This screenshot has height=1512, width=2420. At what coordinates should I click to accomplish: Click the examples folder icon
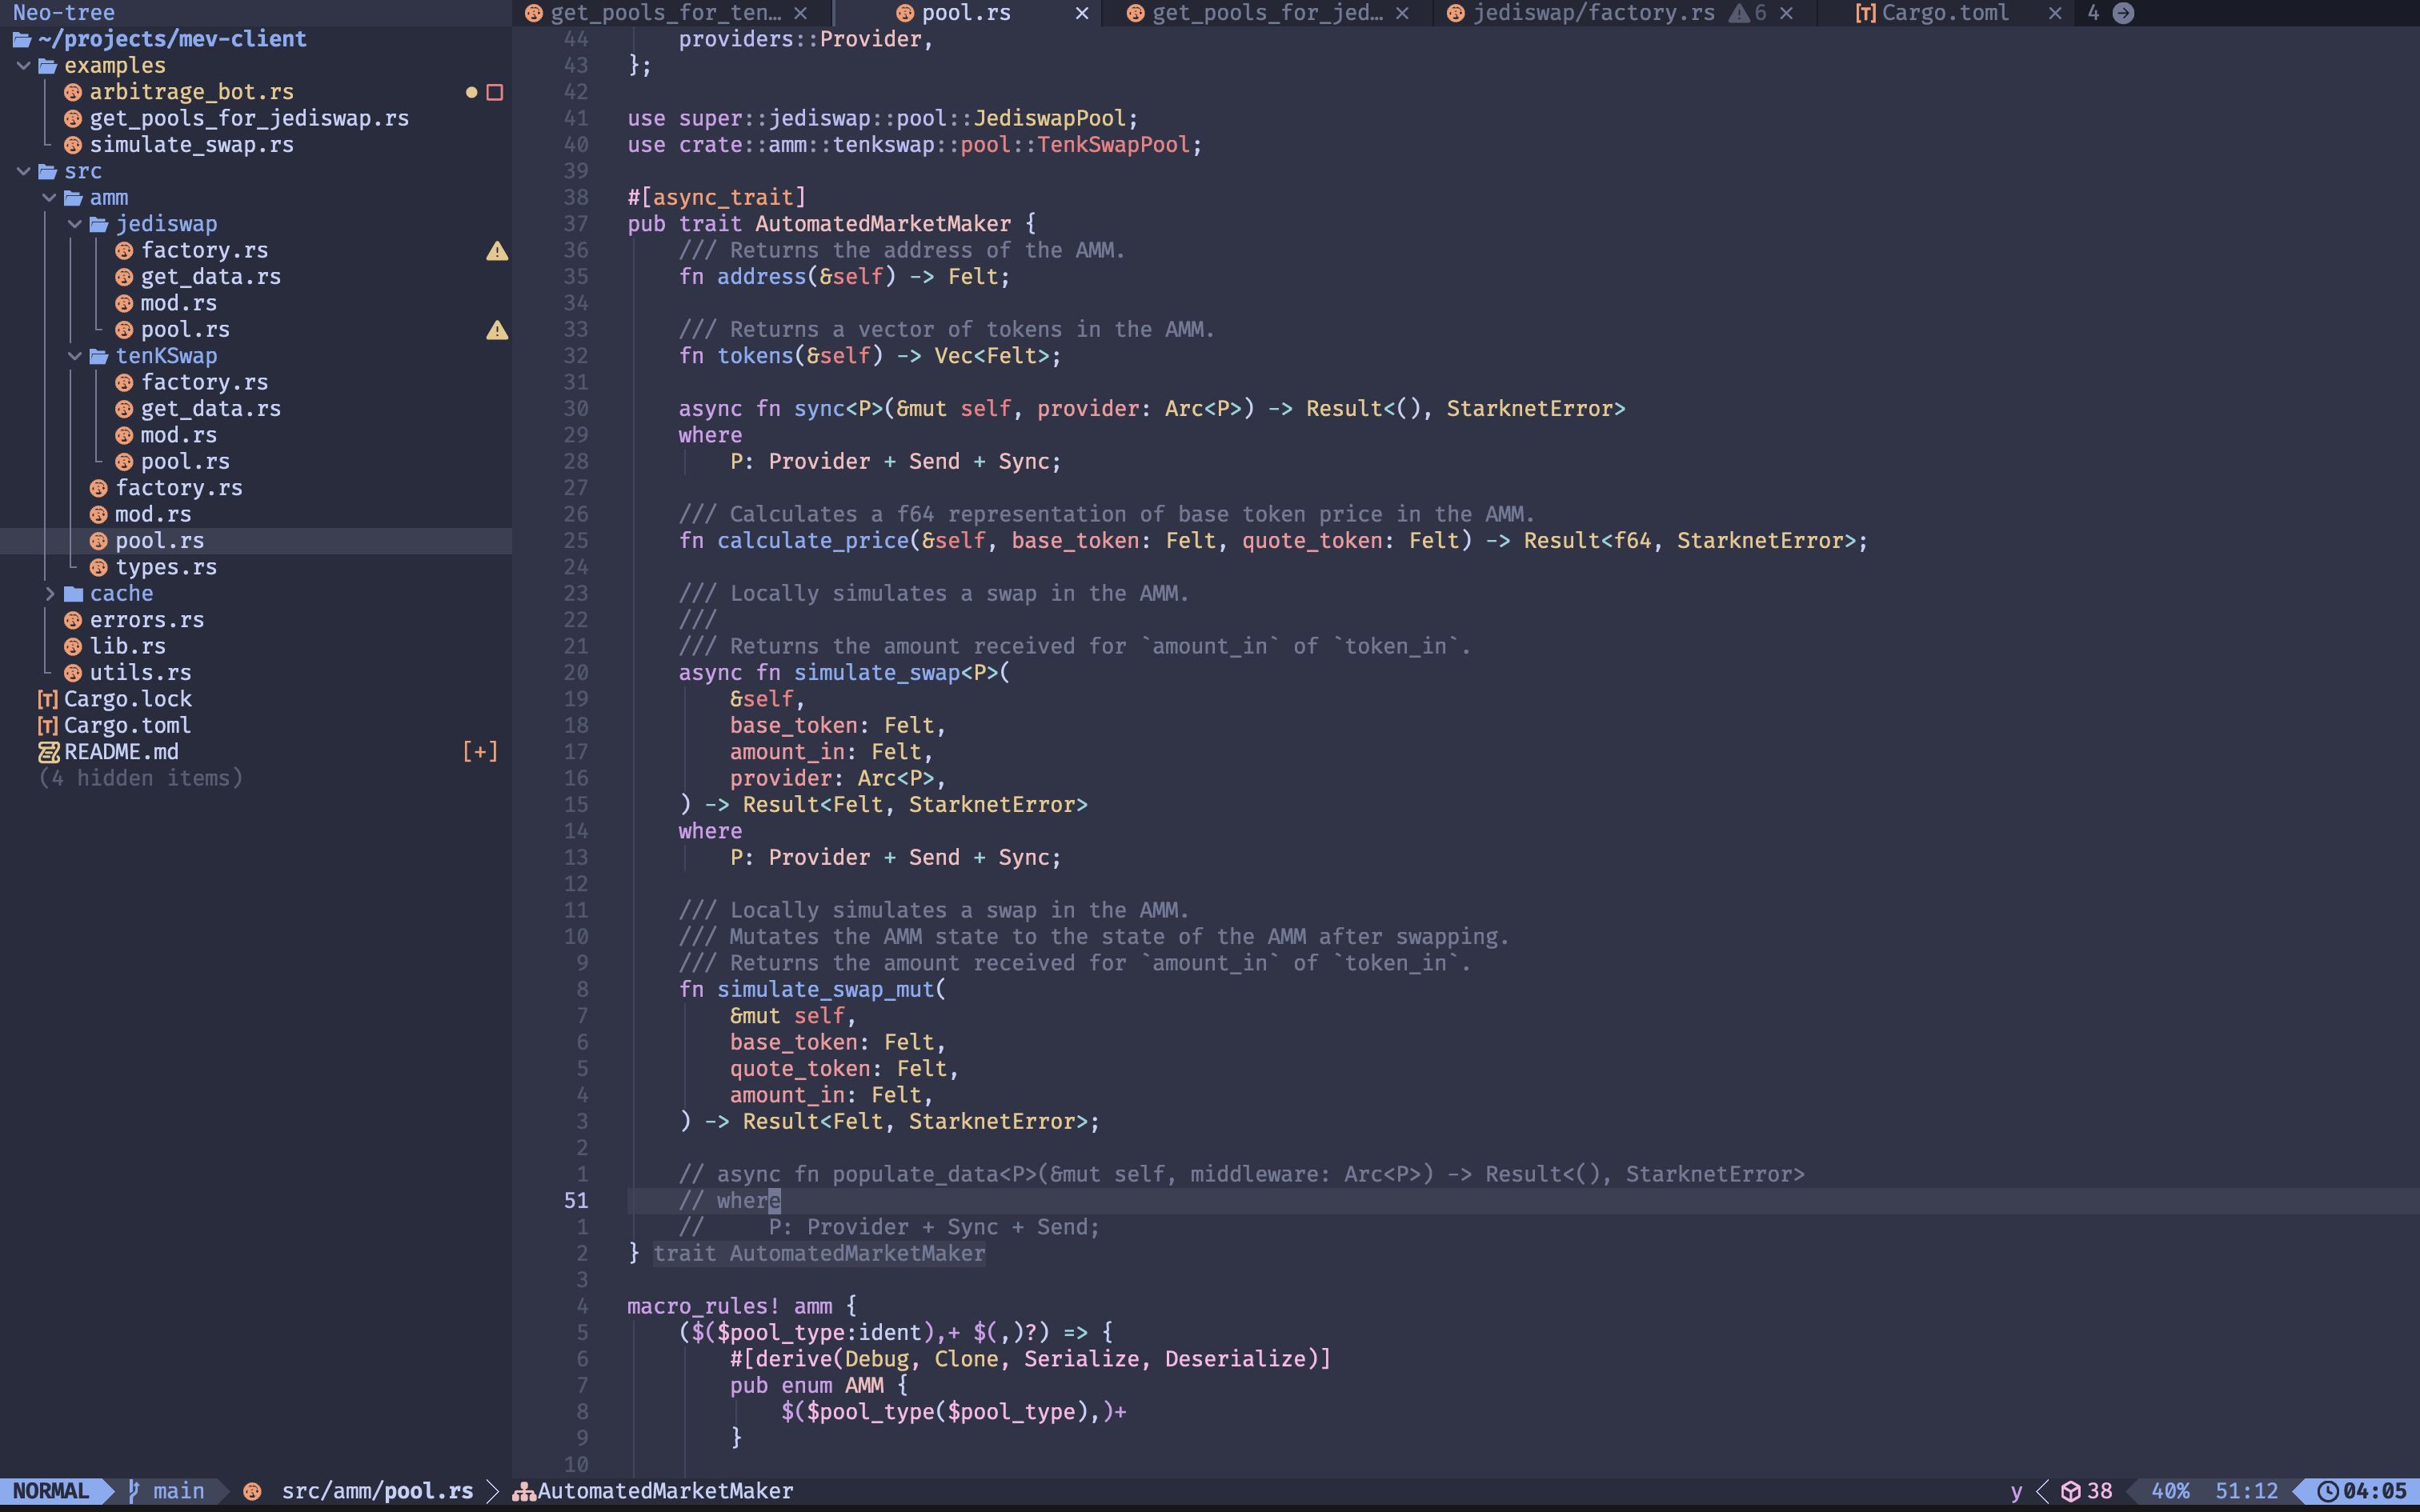pyautogui.click(x=47, y=66)
